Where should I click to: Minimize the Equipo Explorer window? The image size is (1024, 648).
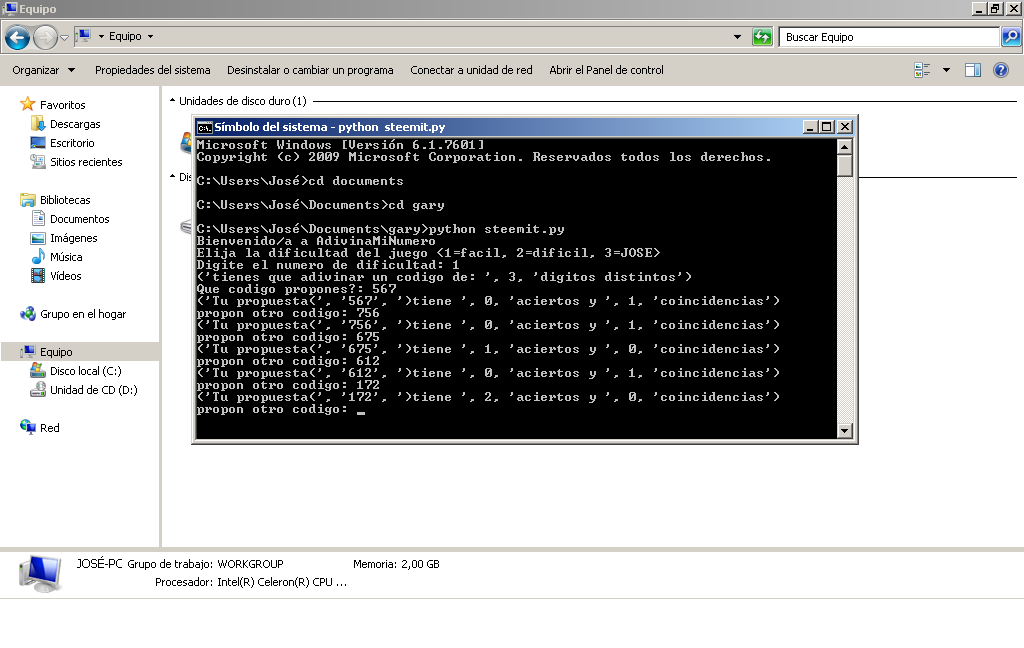point(979,8)
